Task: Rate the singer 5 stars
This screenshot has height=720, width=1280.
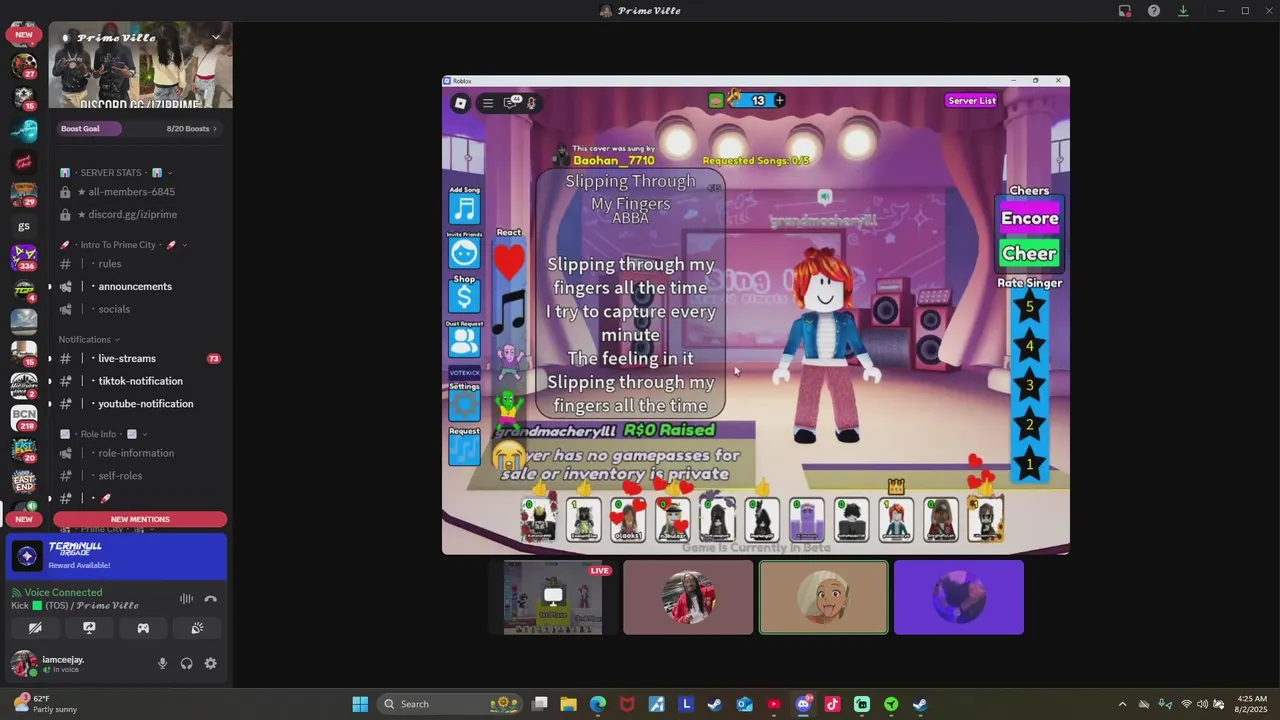Action: 1029,308
